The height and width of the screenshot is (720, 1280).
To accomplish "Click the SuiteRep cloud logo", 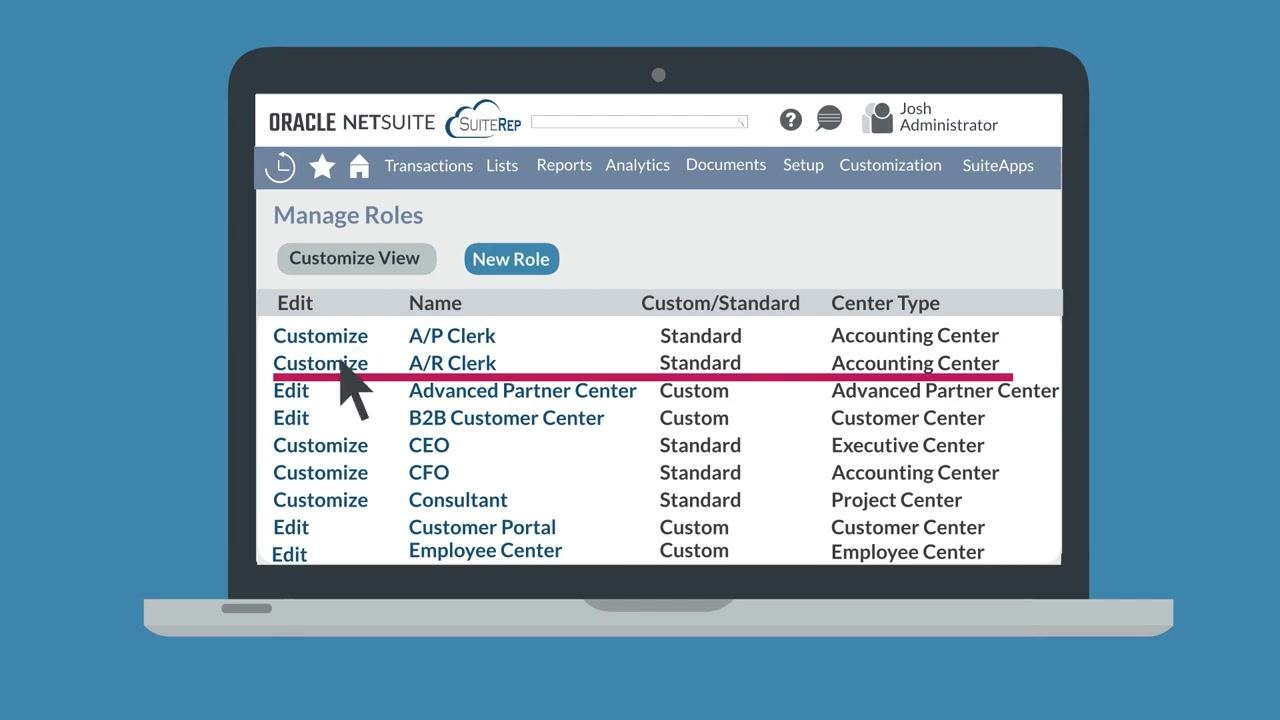I will coord(485,120).
